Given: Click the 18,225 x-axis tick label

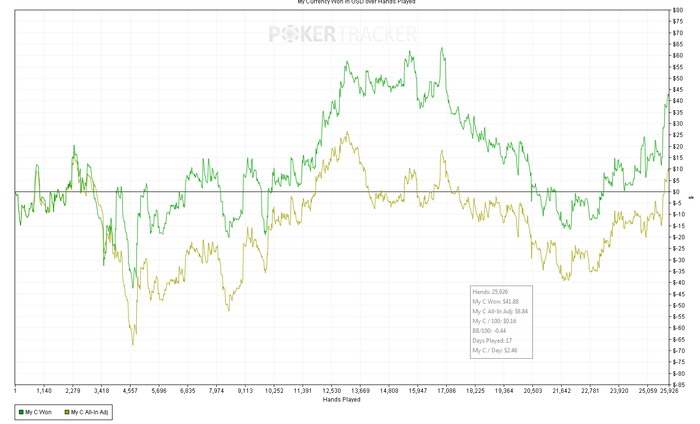Looking at the screenshot, I should tap(475, 391).
